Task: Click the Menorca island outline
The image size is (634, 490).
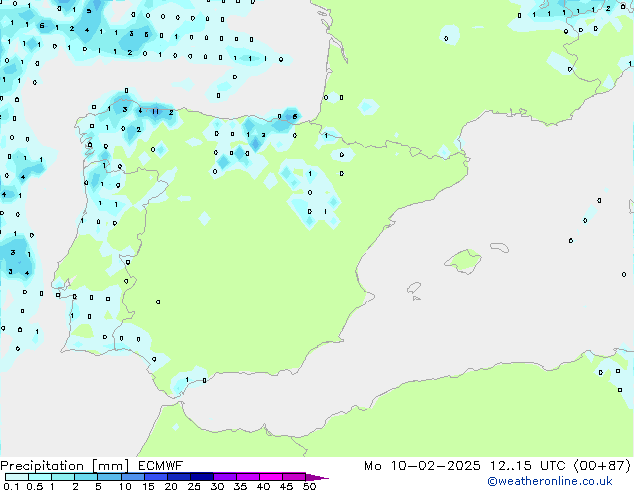Action: pos(500,247)
